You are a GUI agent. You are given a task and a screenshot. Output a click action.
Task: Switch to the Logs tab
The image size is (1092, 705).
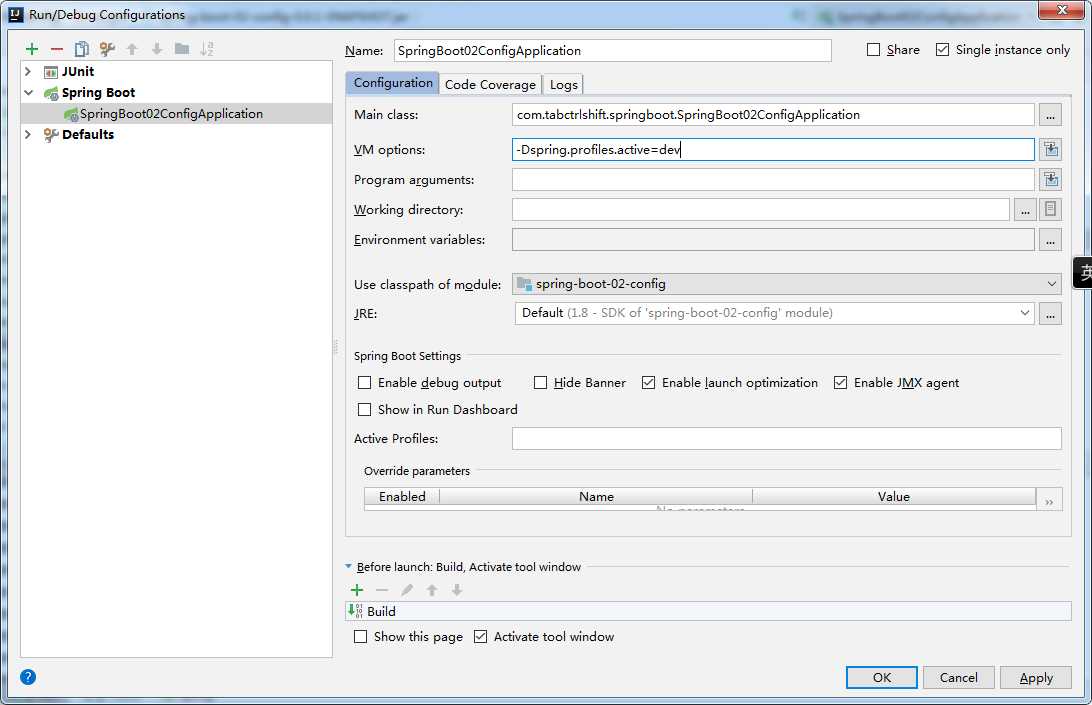point(564,84)
